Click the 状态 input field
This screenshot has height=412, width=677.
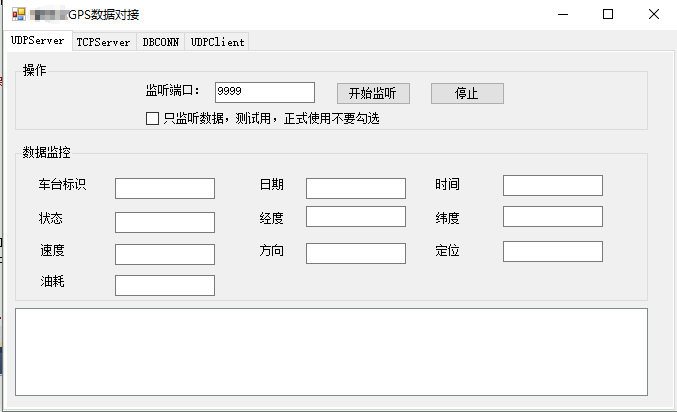click(165, 222)
